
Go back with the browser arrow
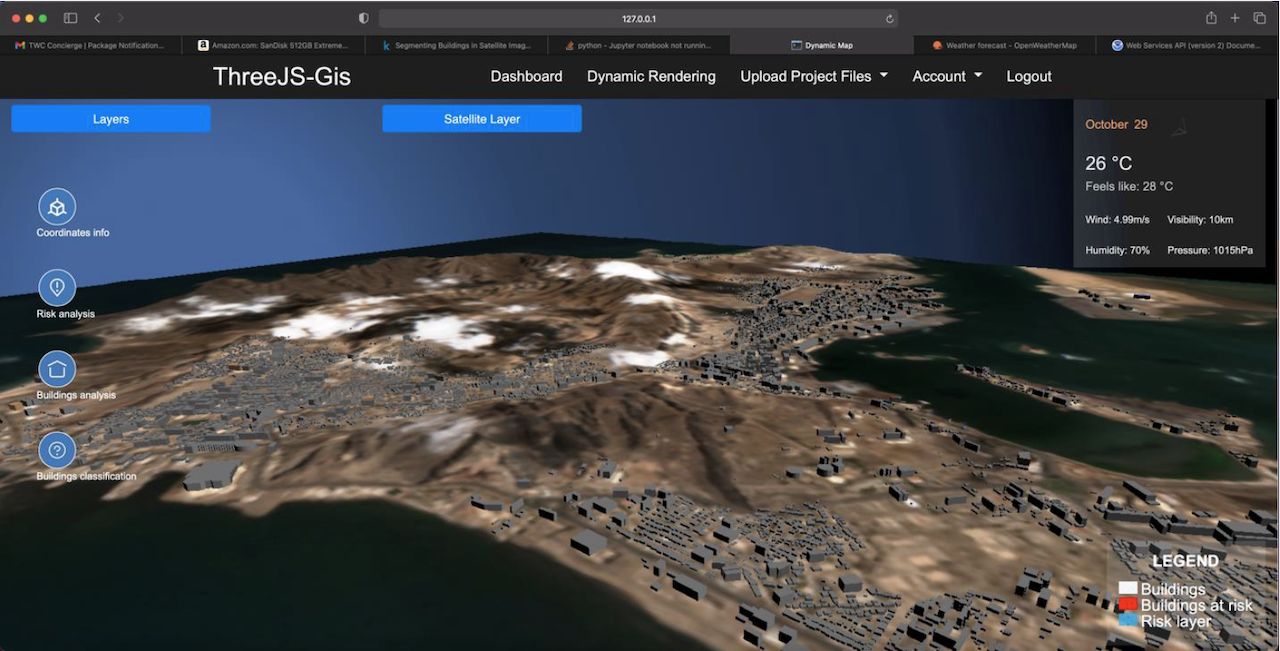tap(97, 18)
